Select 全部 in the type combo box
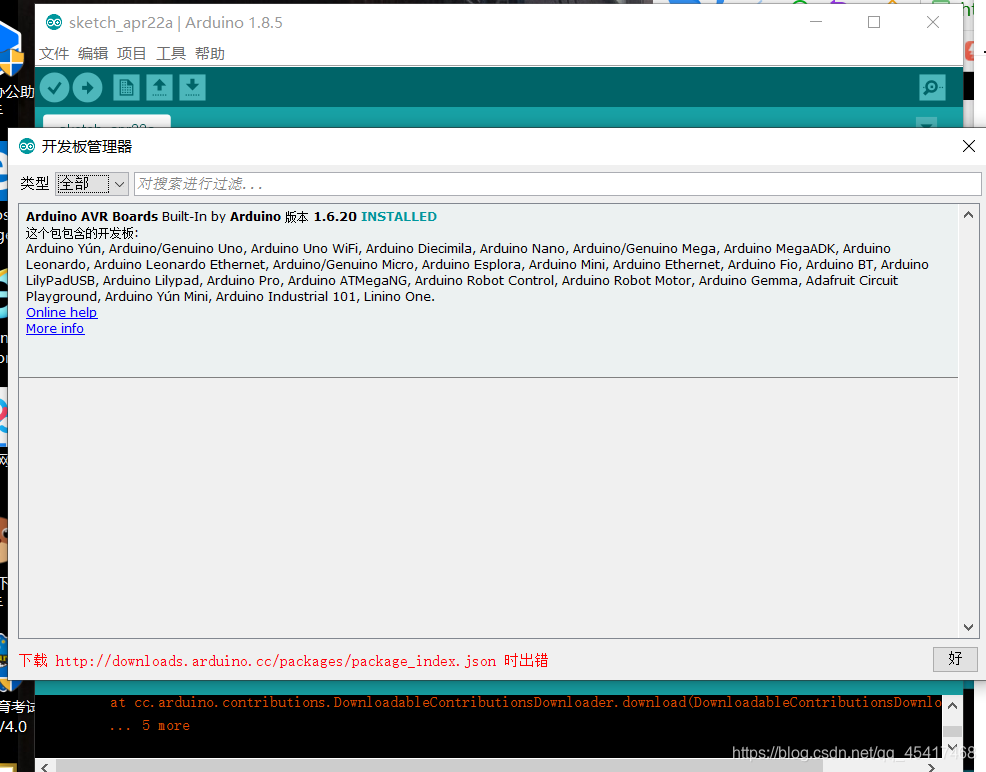Screen dimensions: 986x772 click(85, 183)
